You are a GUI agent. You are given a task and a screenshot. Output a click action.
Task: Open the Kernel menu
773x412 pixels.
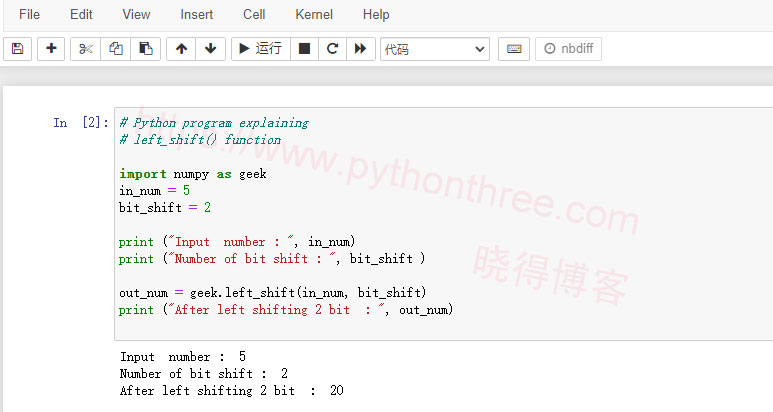(315, 15)
